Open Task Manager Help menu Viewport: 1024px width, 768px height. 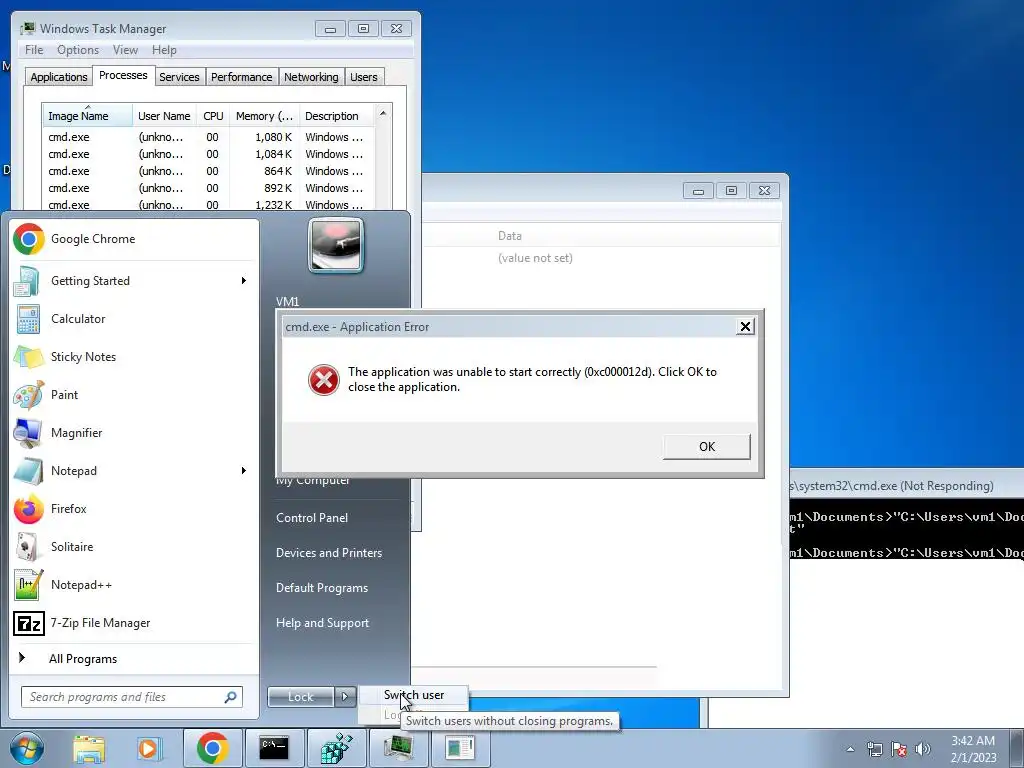coord(164,50)
